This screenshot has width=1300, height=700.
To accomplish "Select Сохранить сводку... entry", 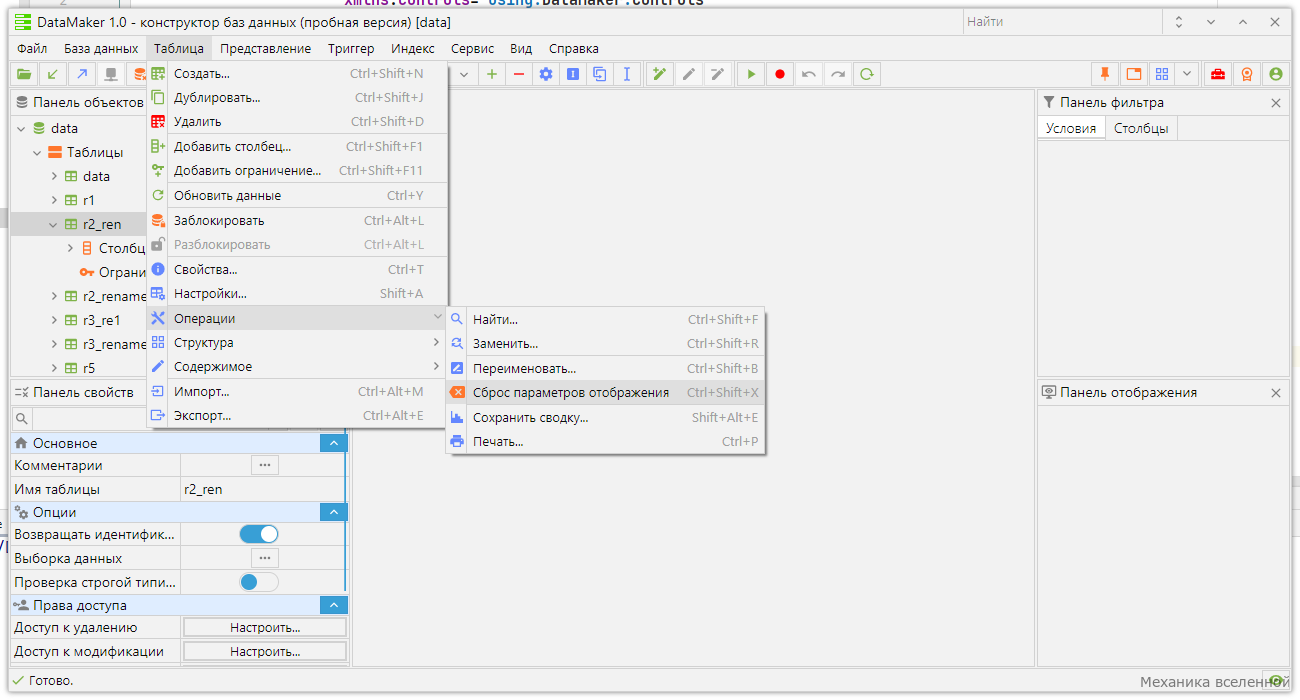I will tap(605, 417).
